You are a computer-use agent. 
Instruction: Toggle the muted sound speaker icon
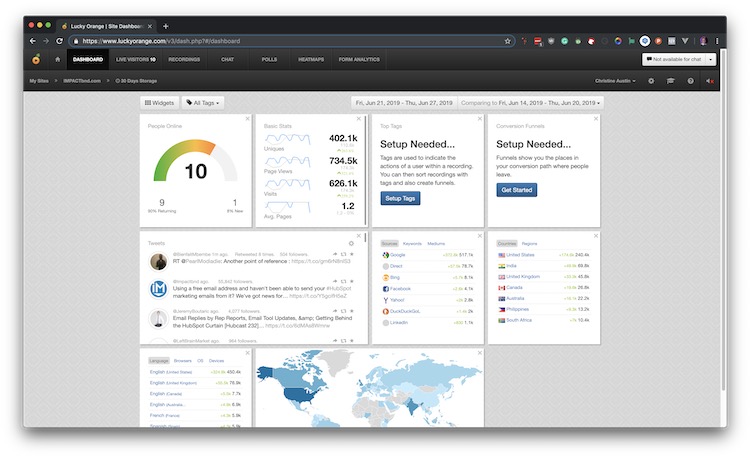pyautogui.click(x=710, y=81)
